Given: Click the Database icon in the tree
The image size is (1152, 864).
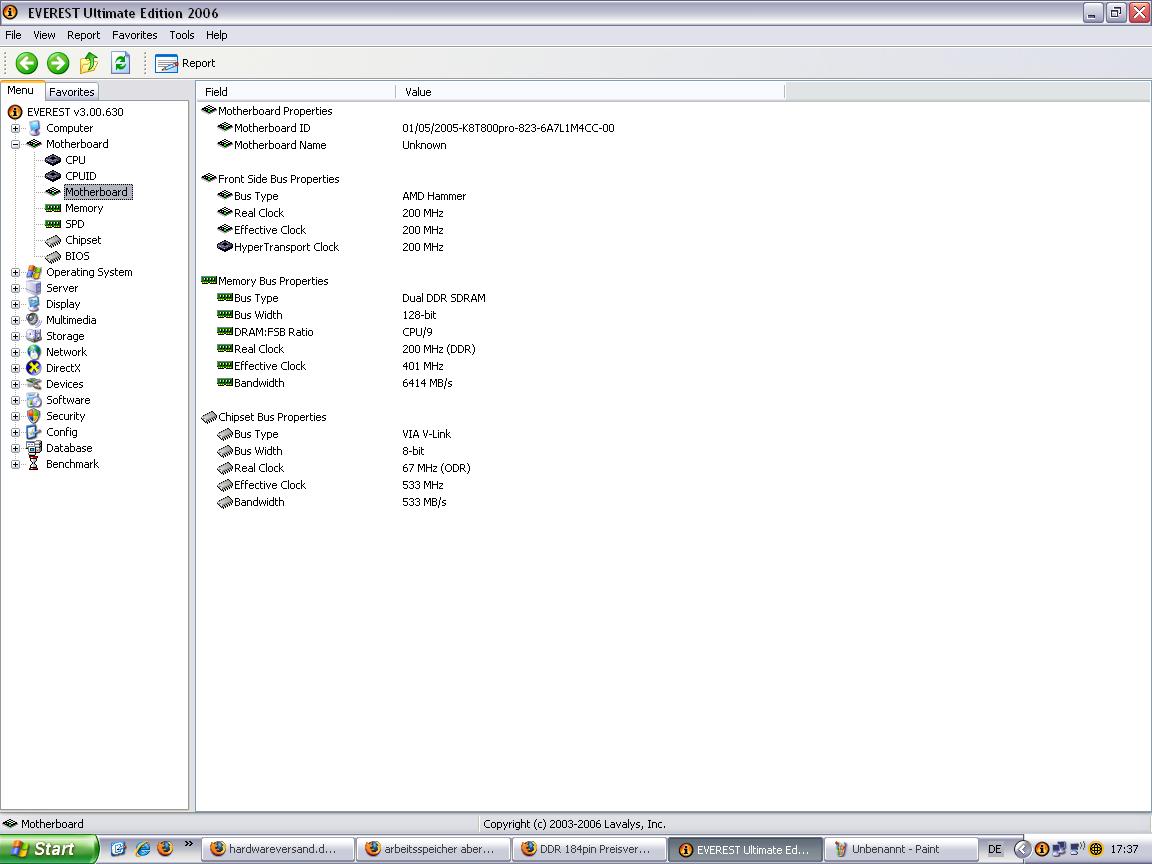Looking at the screenshot, I should pyautogui.click(x=34, y=448).
